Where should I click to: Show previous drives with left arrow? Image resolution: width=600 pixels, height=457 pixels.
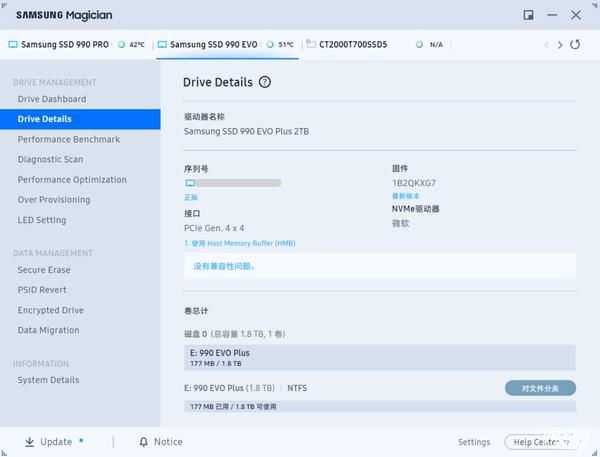coord(546,45)
